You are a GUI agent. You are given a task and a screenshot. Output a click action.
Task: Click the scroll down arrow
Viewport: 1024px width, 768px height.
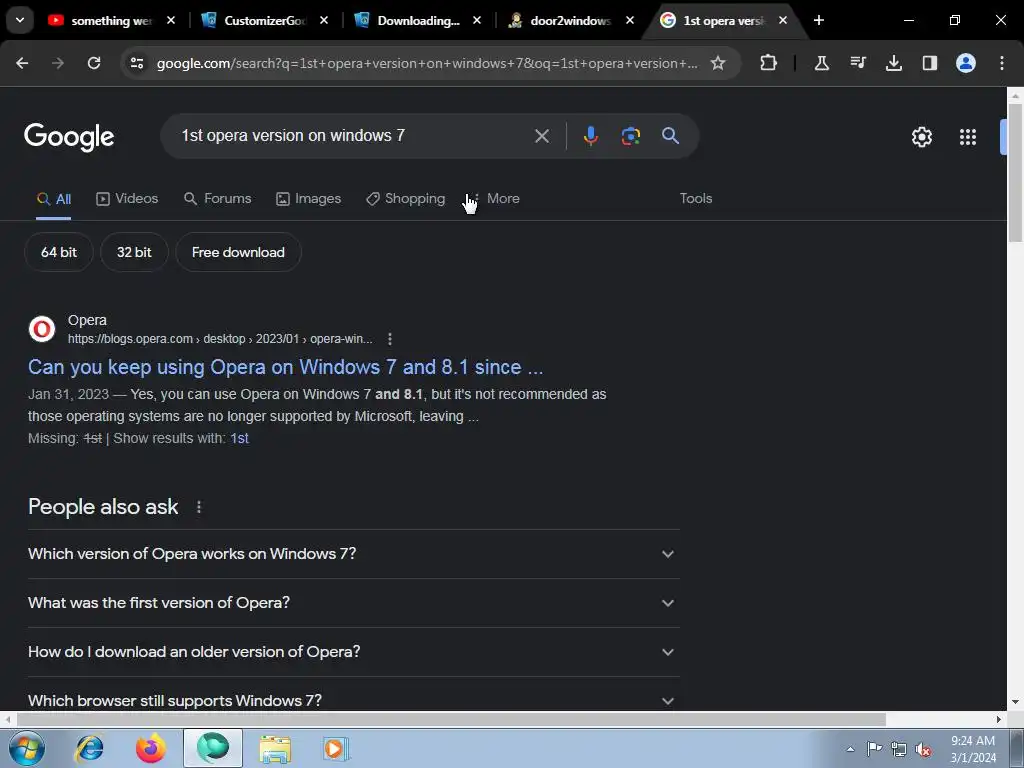pyautogui.click(x=1015, y=702)
